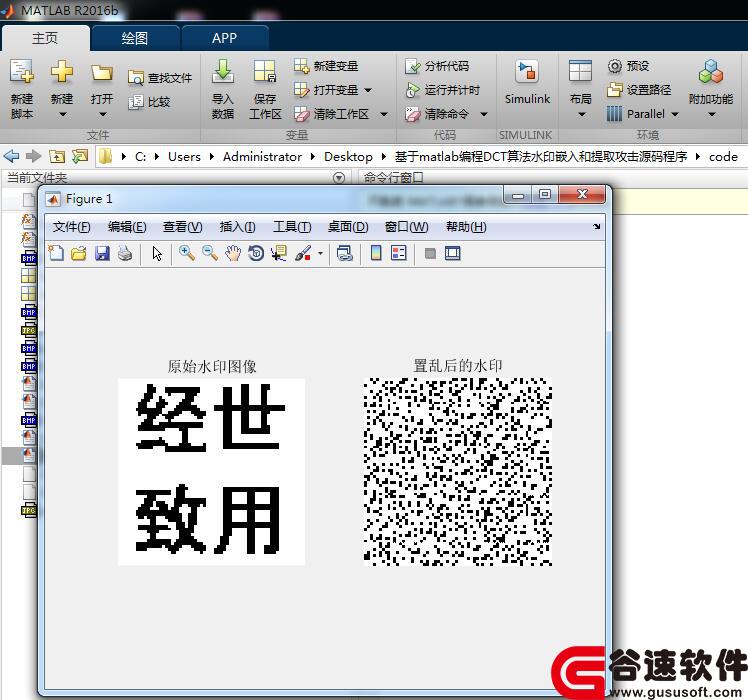Image resolution: width=748 pixels, height=700 pixels.
Task: Click Hide Plot Tools icon
Action: coord(430,253)
